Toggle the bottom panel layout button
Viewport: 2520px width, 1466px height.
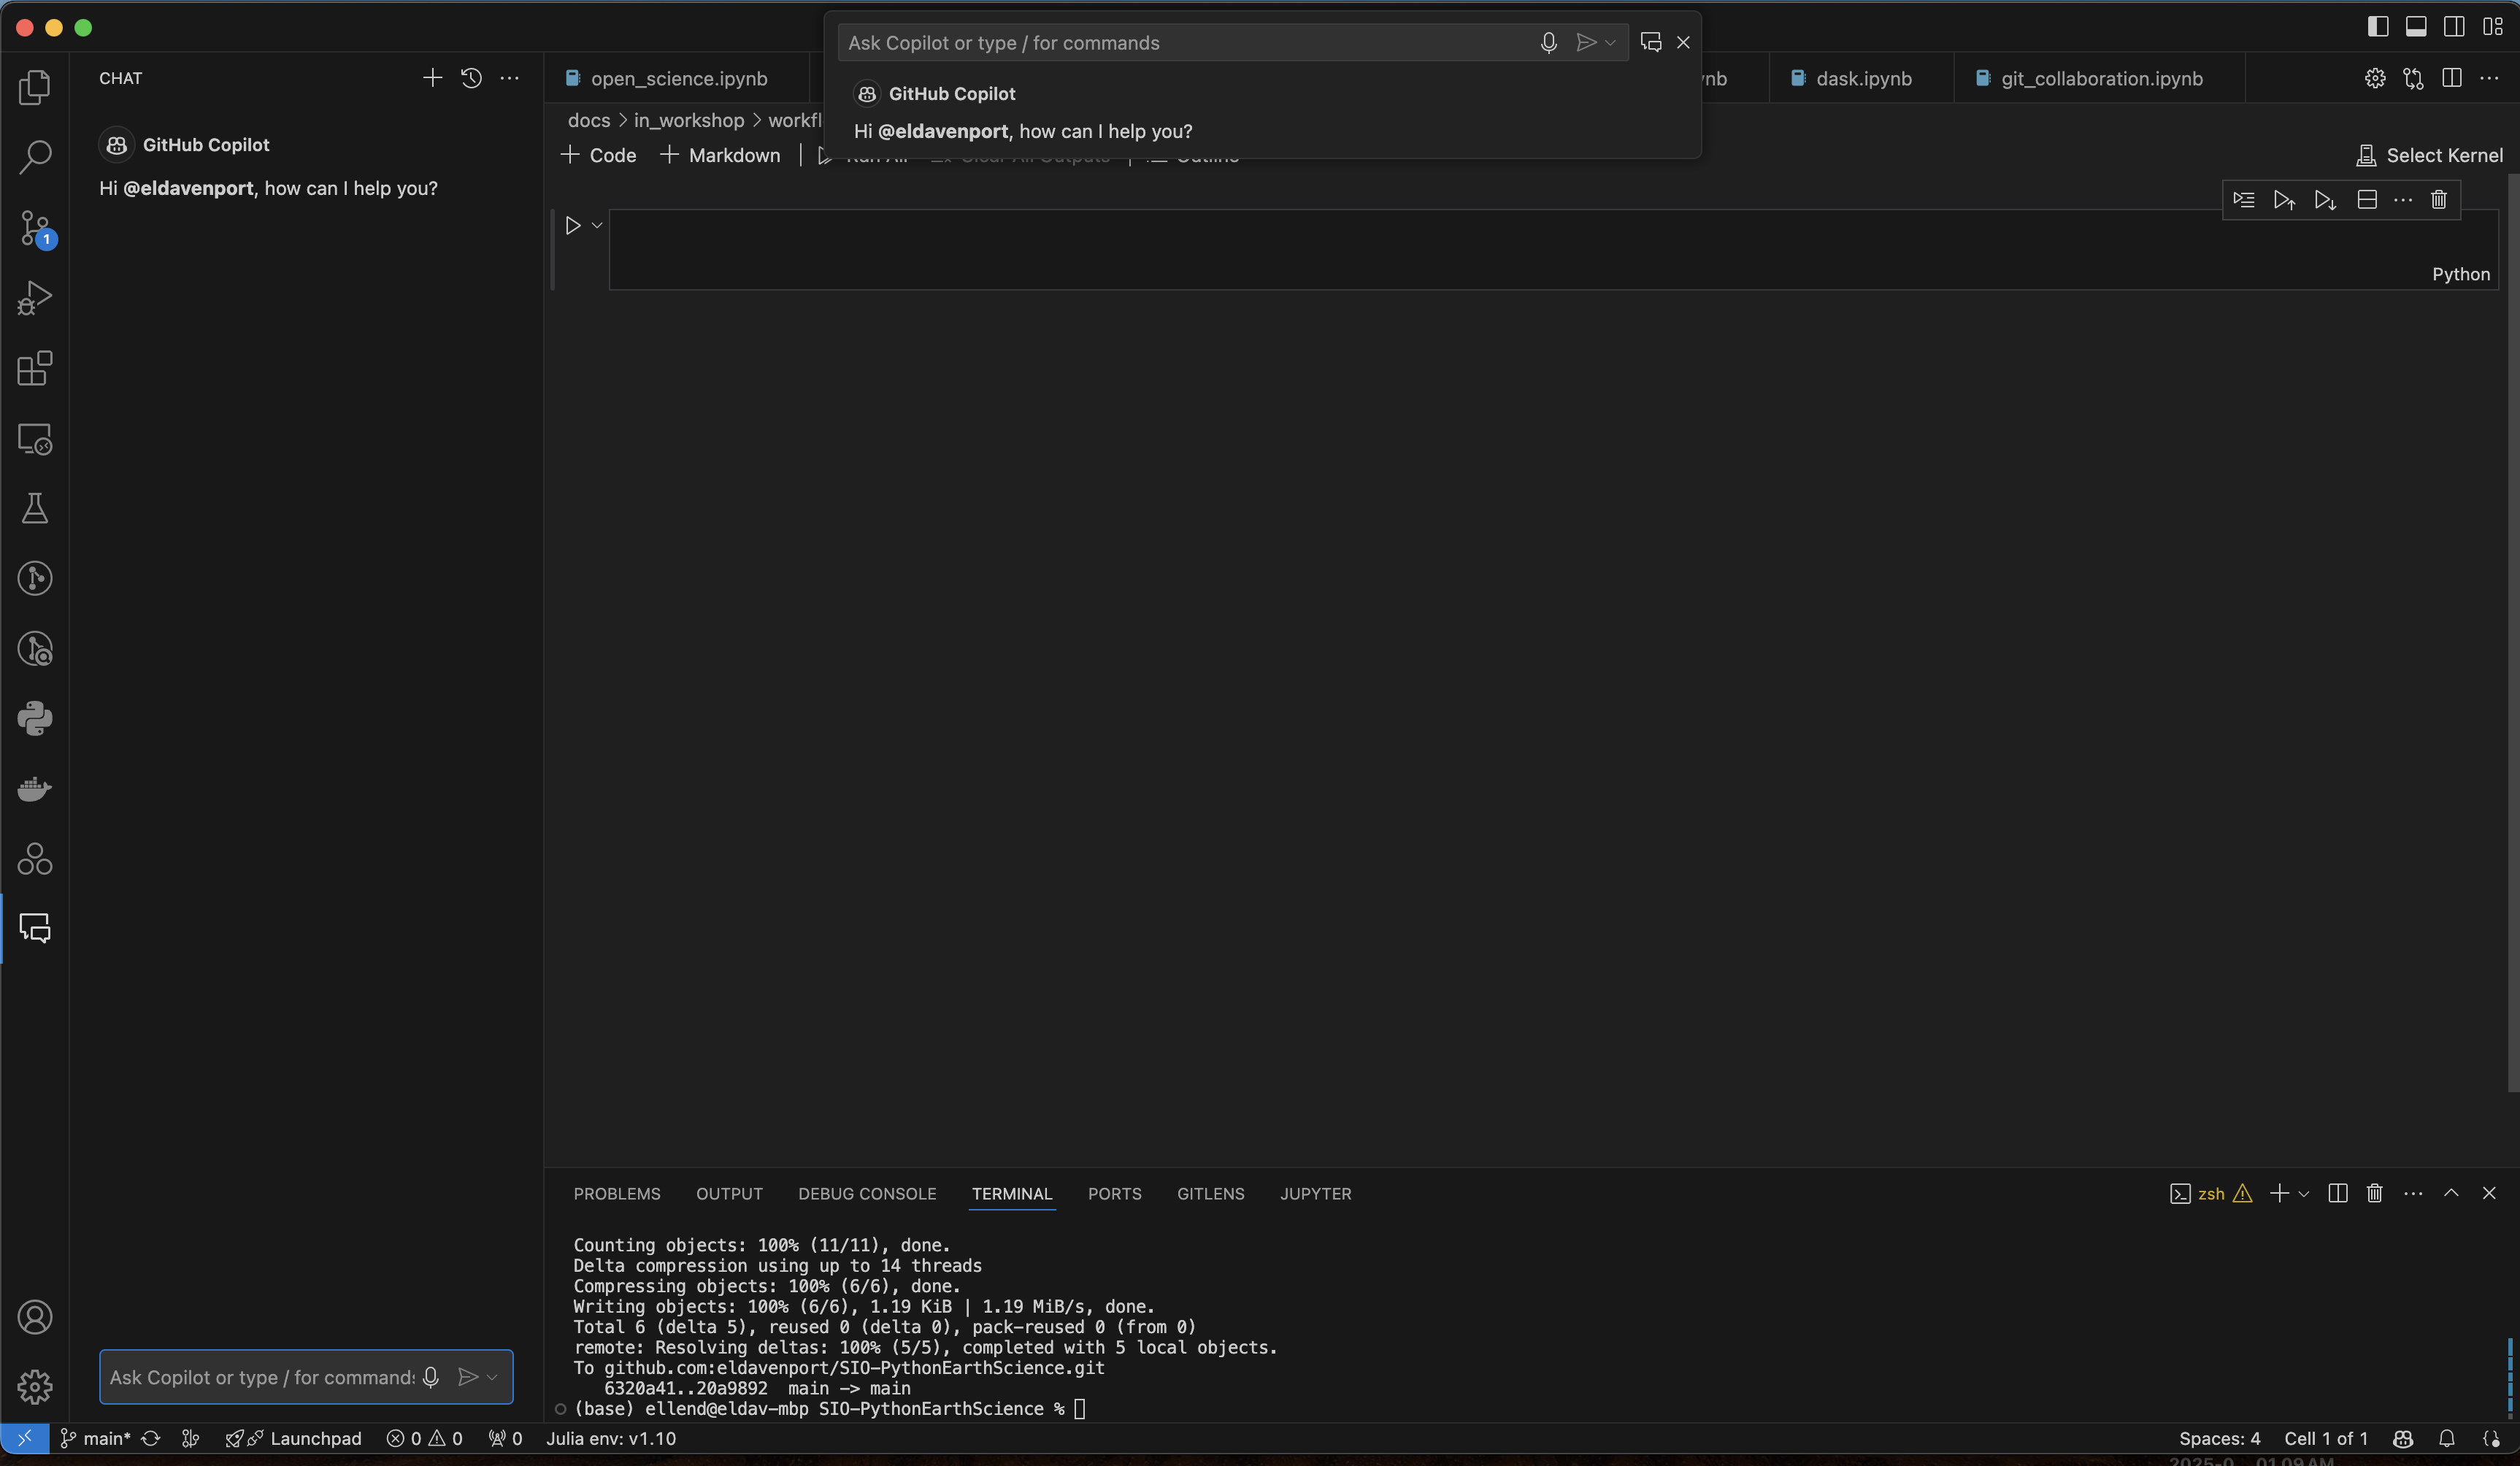(2416, 27)
